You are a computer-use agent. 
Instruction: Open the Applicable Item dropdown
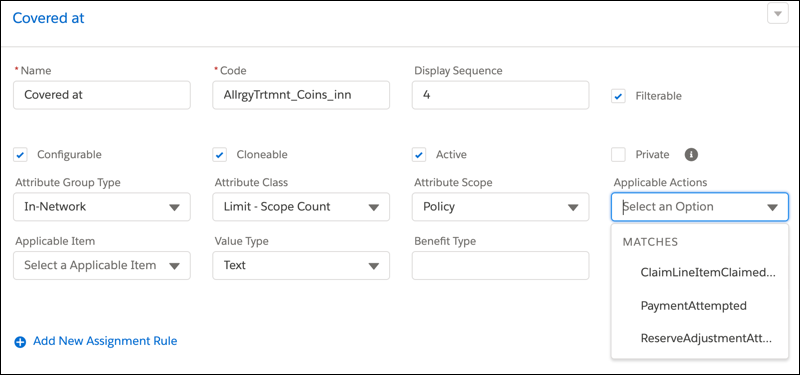click(x=102, y=265)
